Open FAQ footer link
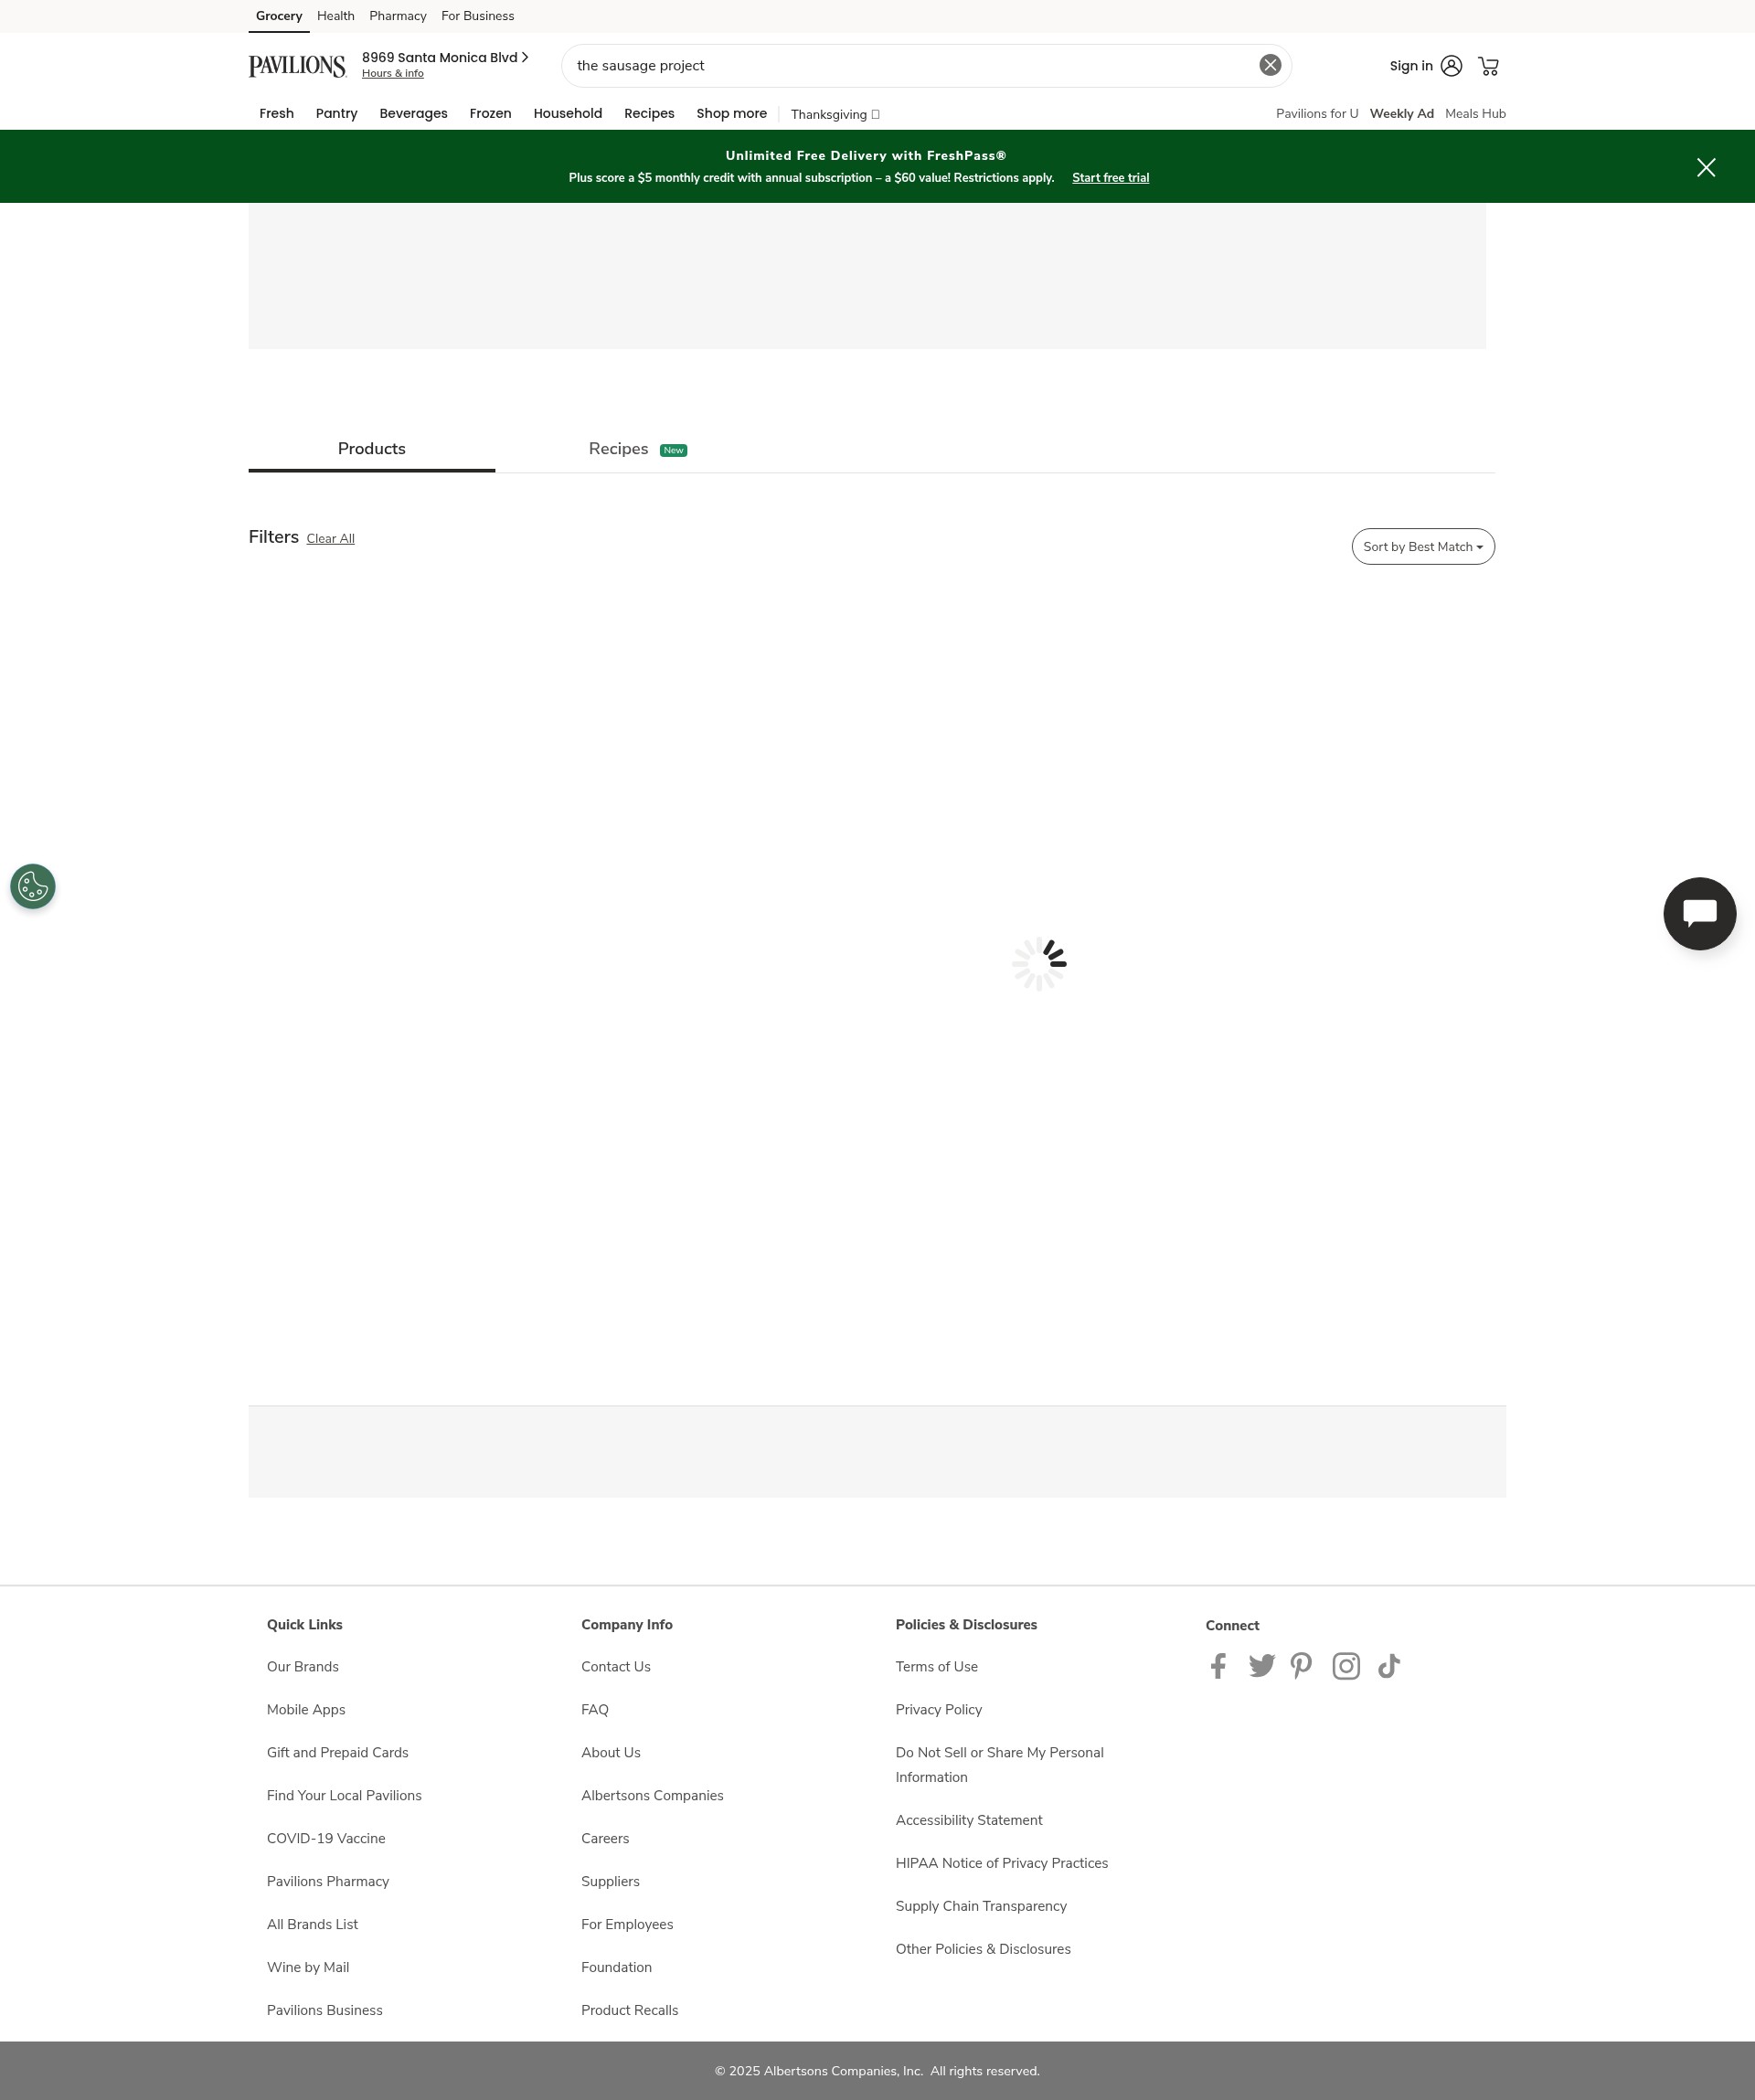The image size is (1755, 2100). [x=594, y=1710]
